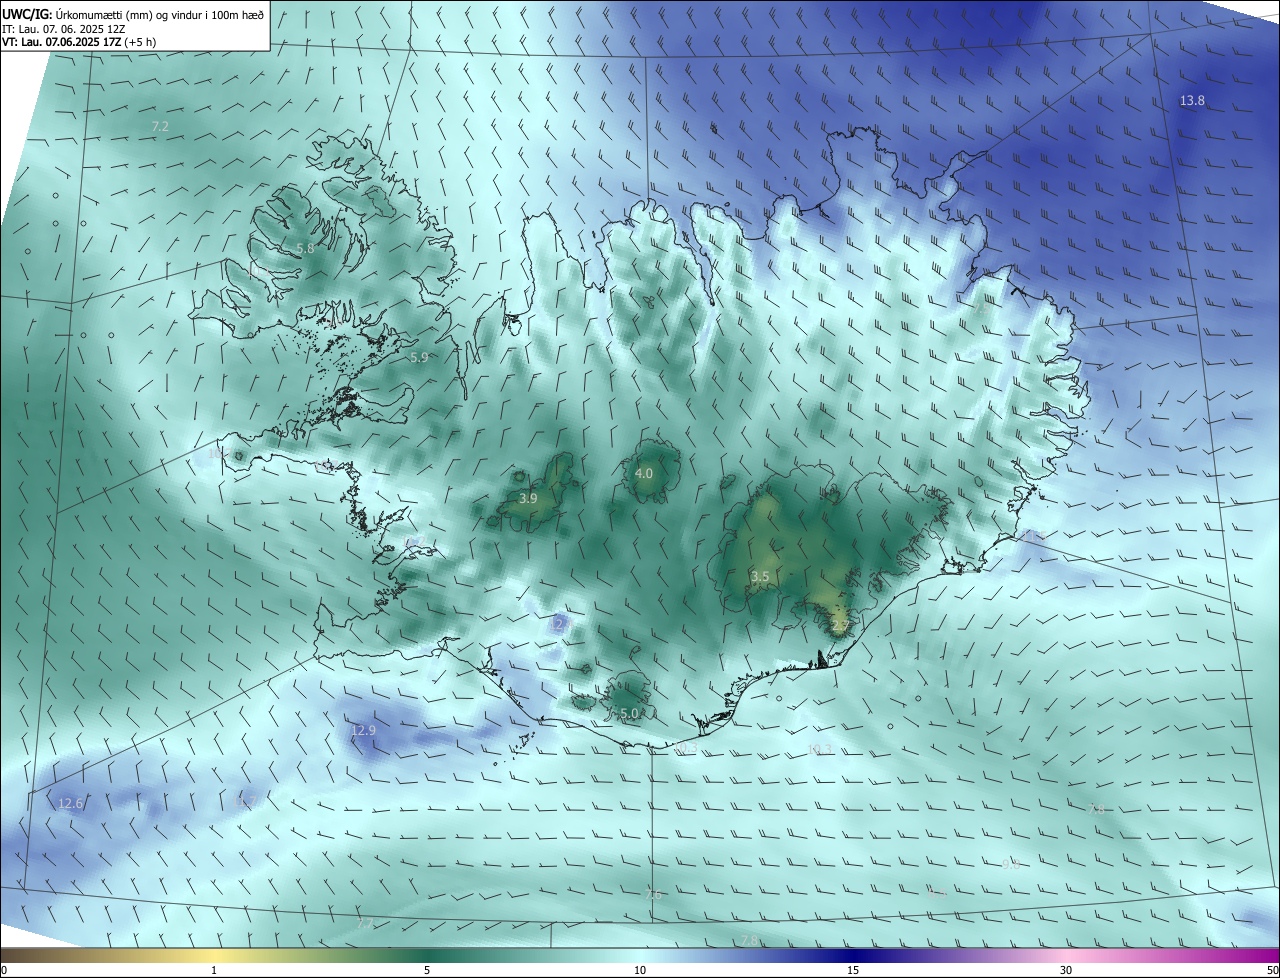Click the 5.8 value in the Westfjords
Image resolution: width=1280 pixels, height=978 pixels.
[x=306, y=248]
